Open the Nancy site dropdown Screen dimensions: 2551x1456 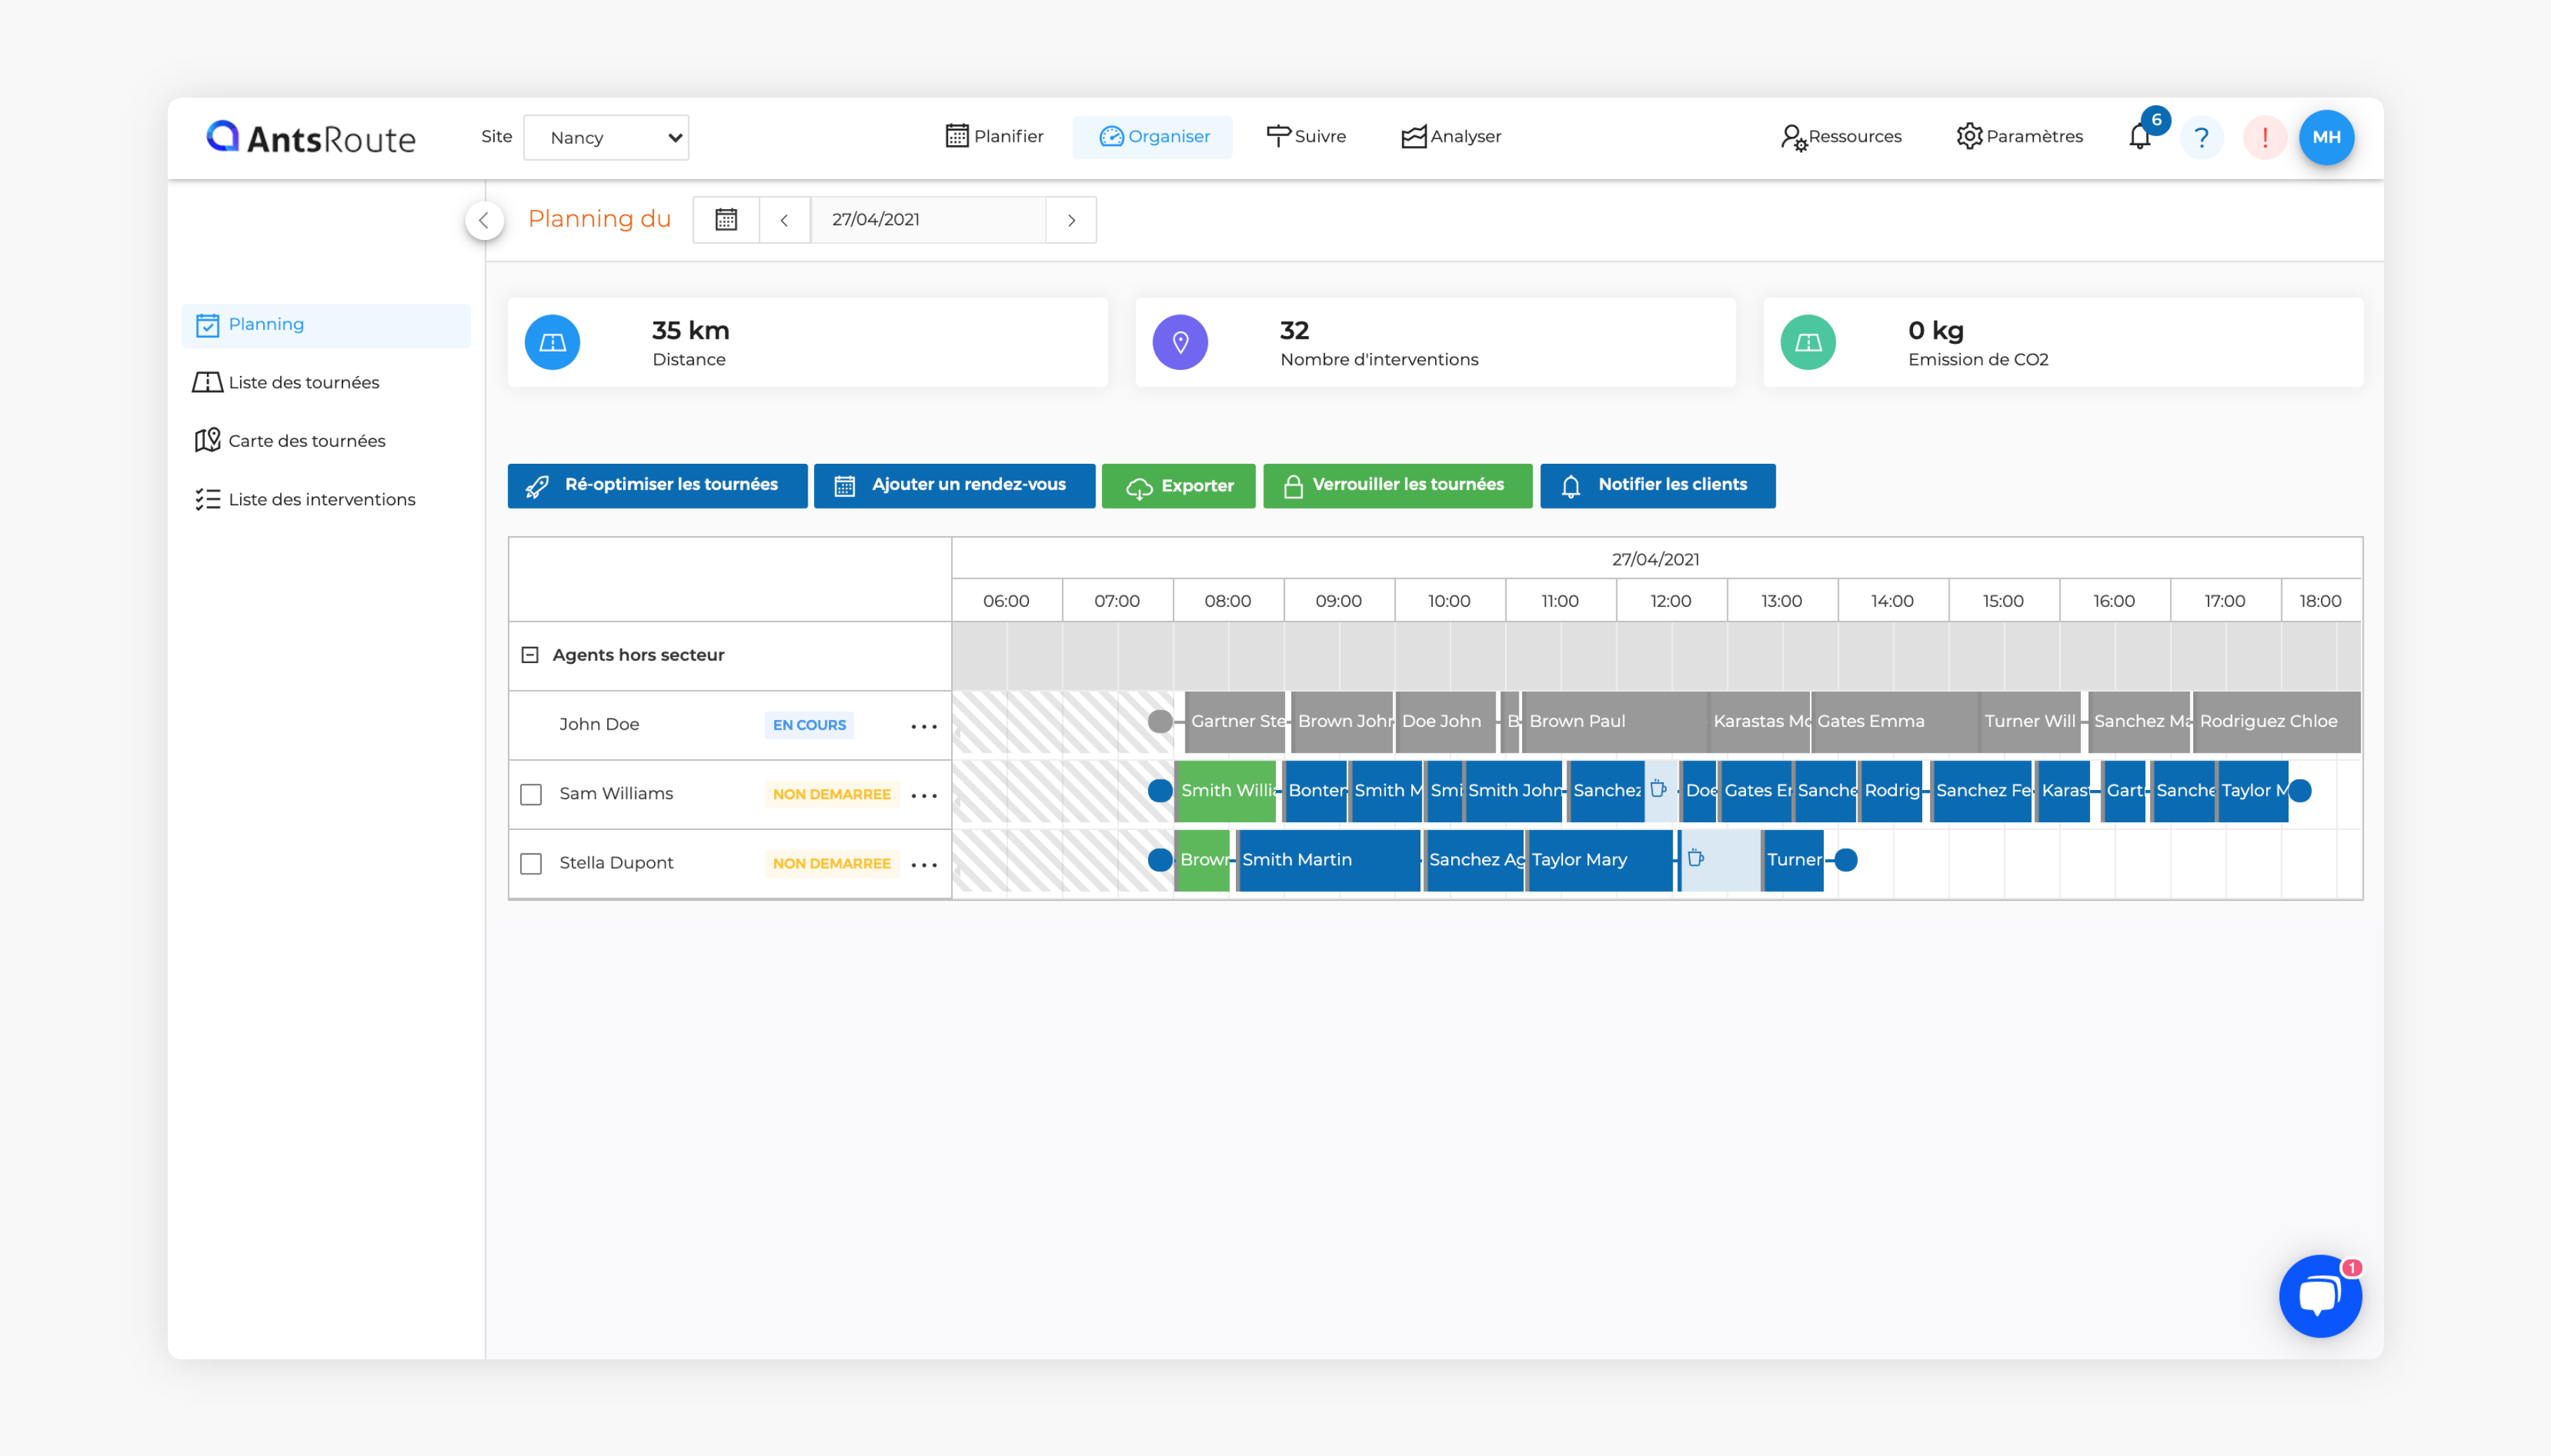click(x=606, y=138)
